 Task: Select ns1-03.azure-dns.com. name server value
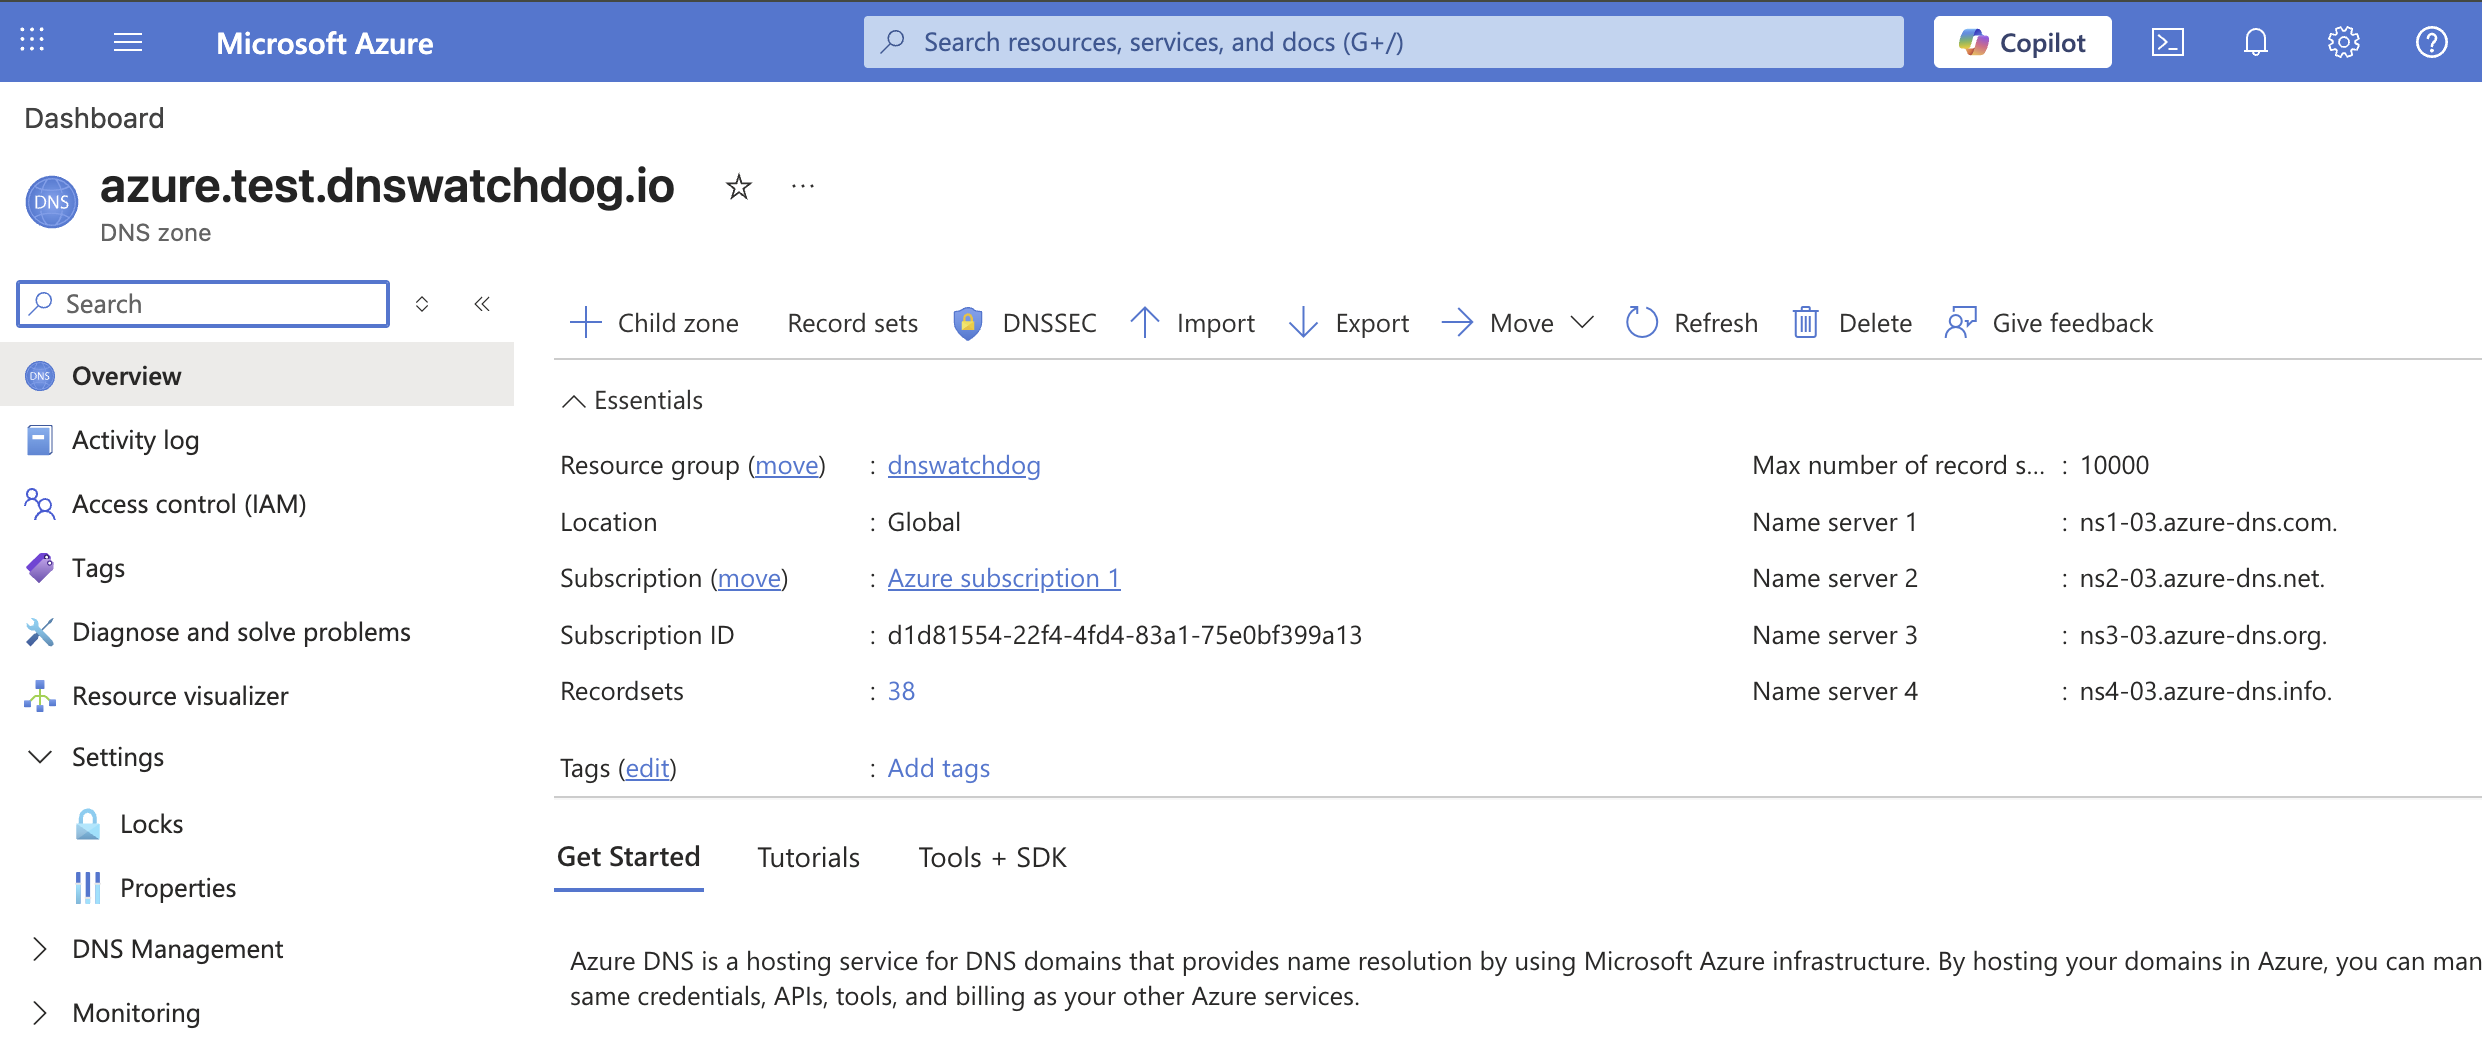tap(2208, 522)
